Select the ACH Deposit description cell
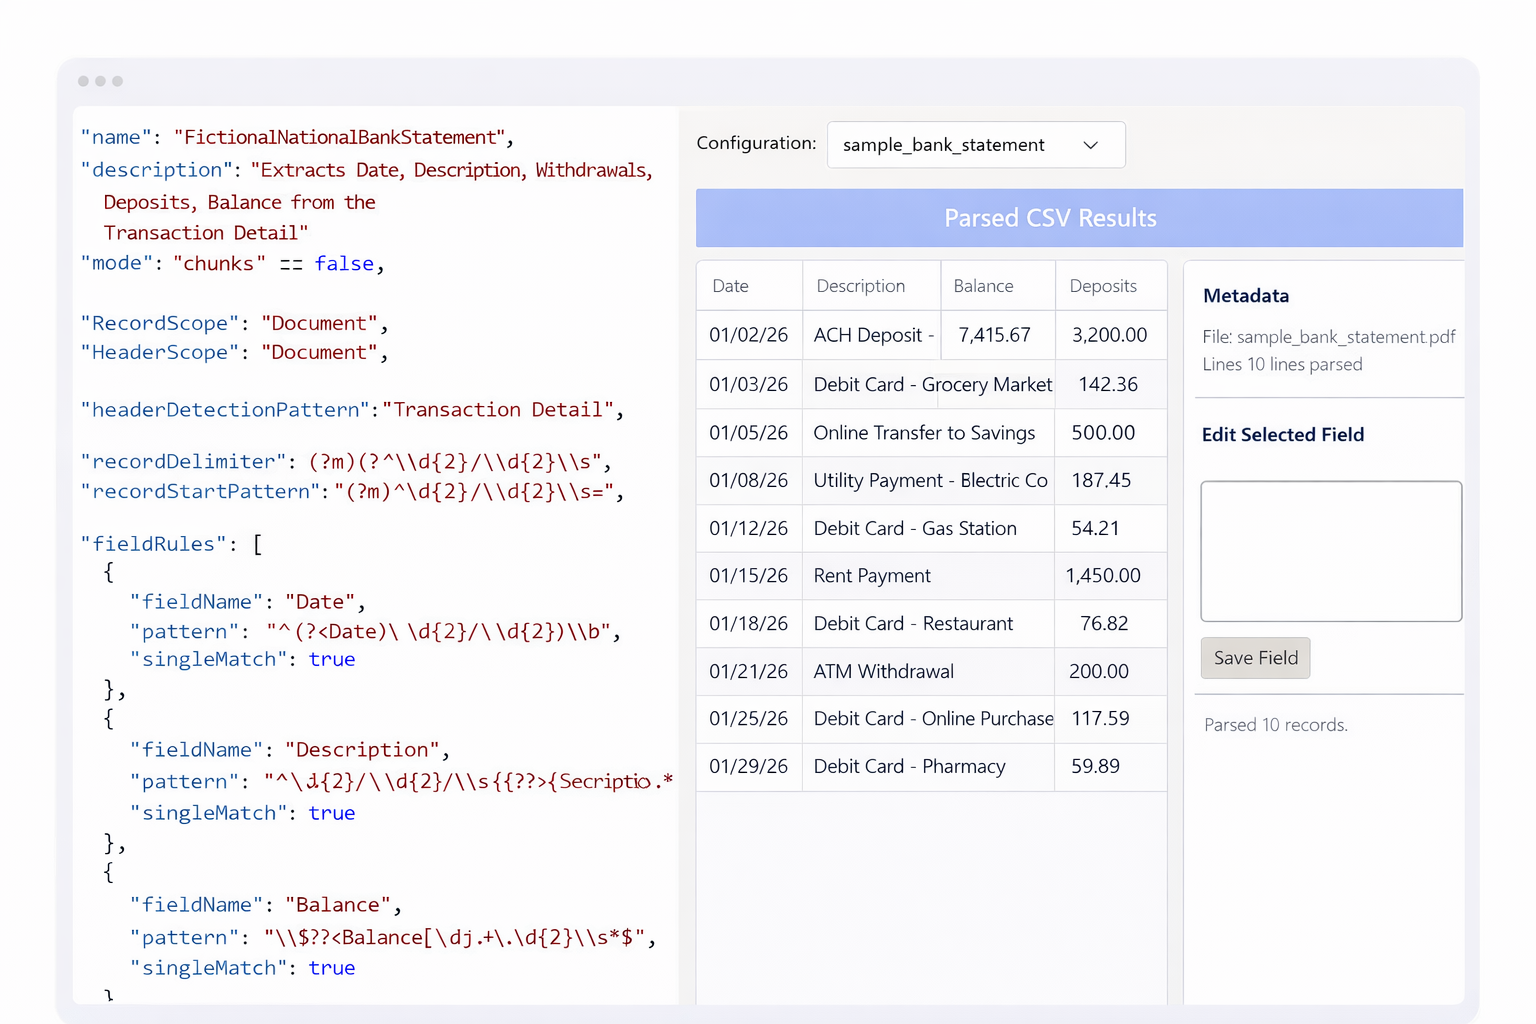The height and width of the screenshot is (1024, 1536). tap(873, 335)
